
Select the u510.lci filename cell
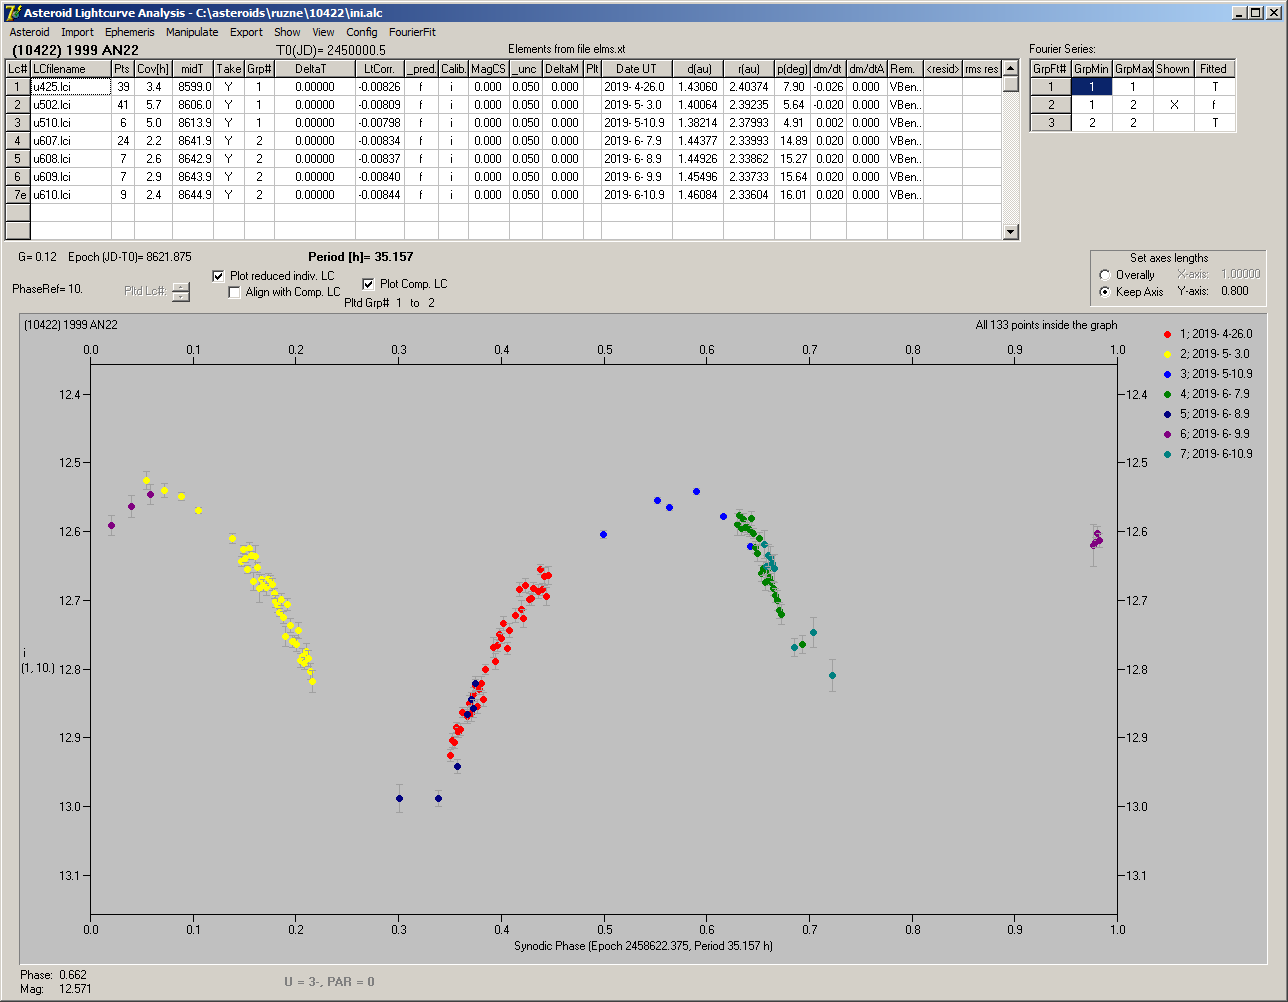[70, 123]
